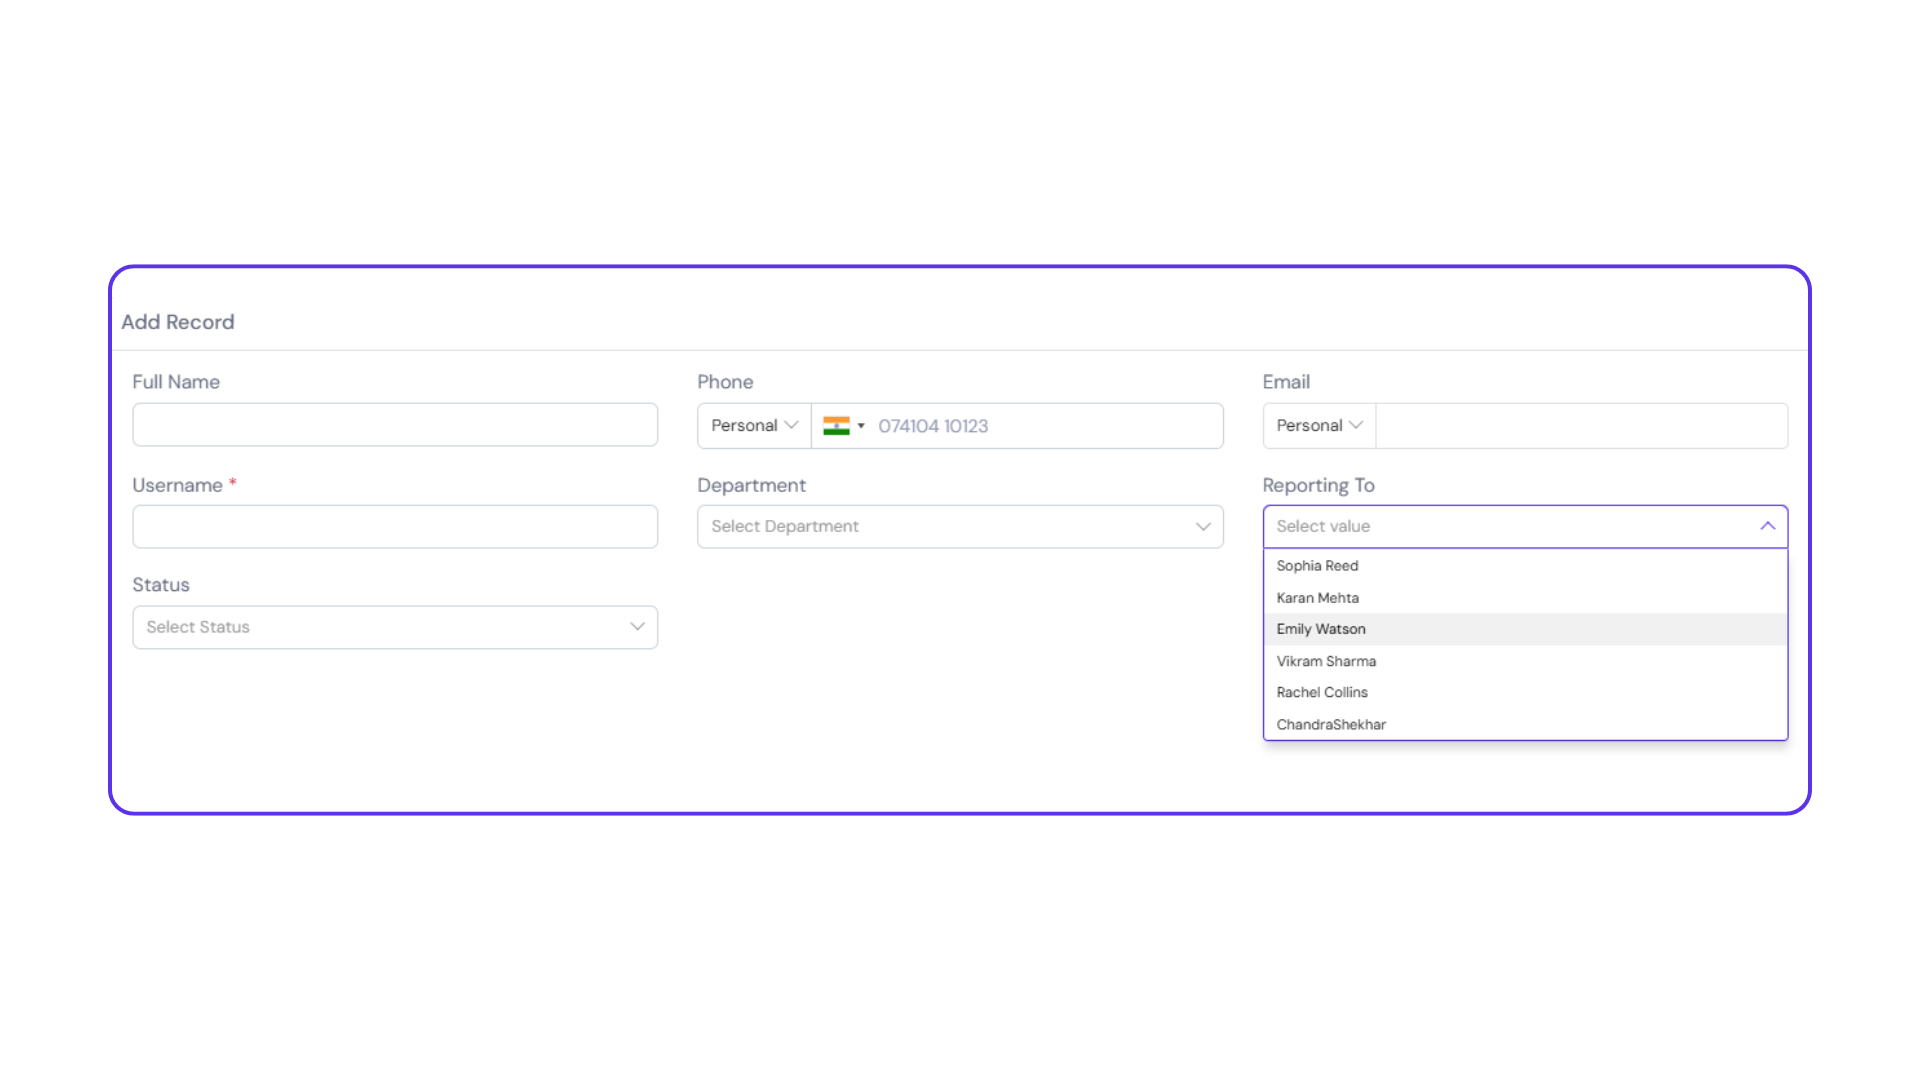Click into the Full Name field
Viewport: 1920px width, 1080px height.
pyautogui.click(x=395, y=425)
